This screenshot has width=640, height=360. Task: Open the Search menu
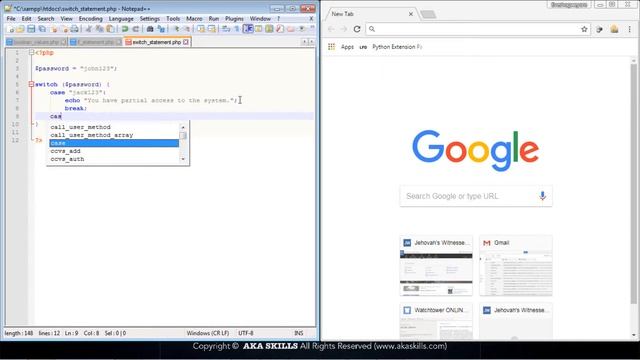[x=46, y=19]
